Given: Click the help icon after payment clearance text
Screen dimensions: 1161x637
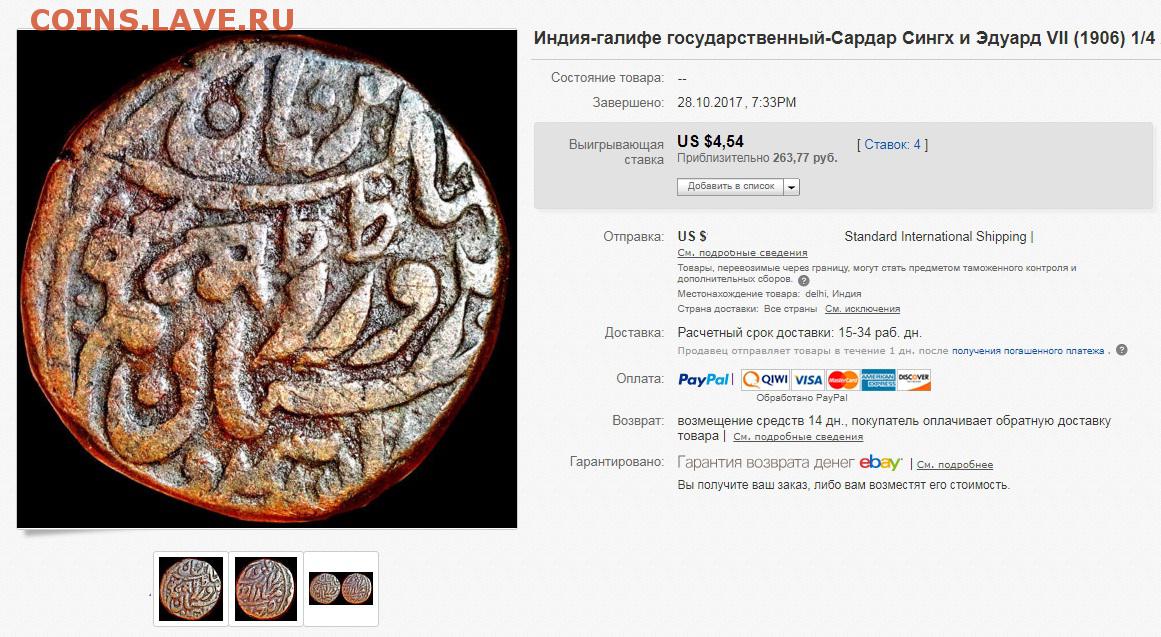Looking at the screenshot, I should [1122, 350].
